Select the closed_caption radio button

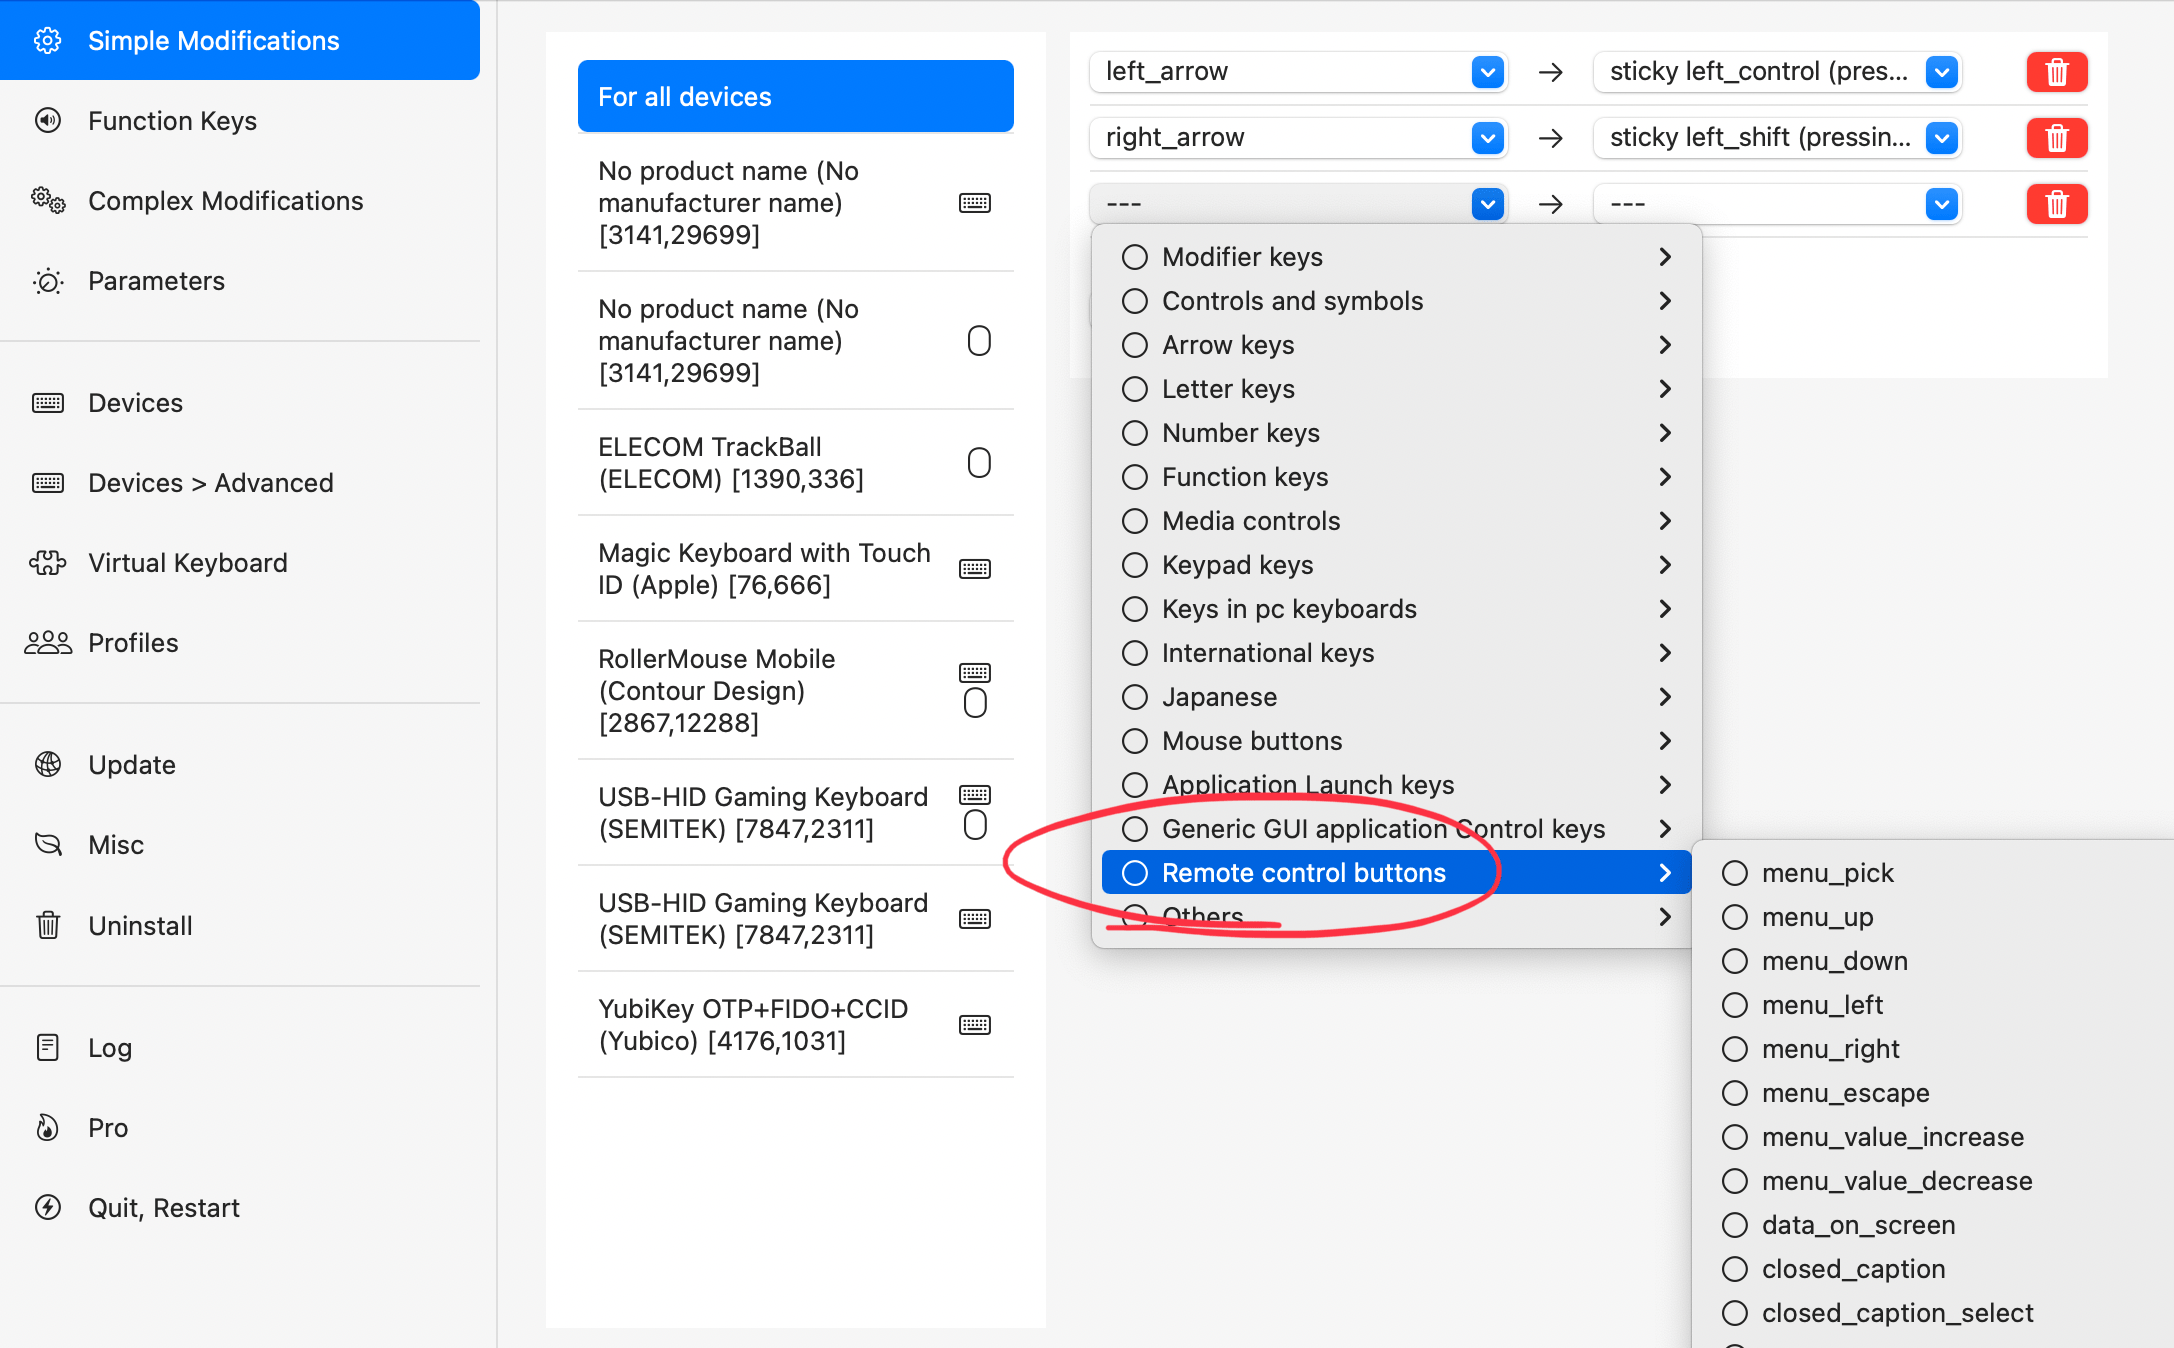[1735, 1268]
